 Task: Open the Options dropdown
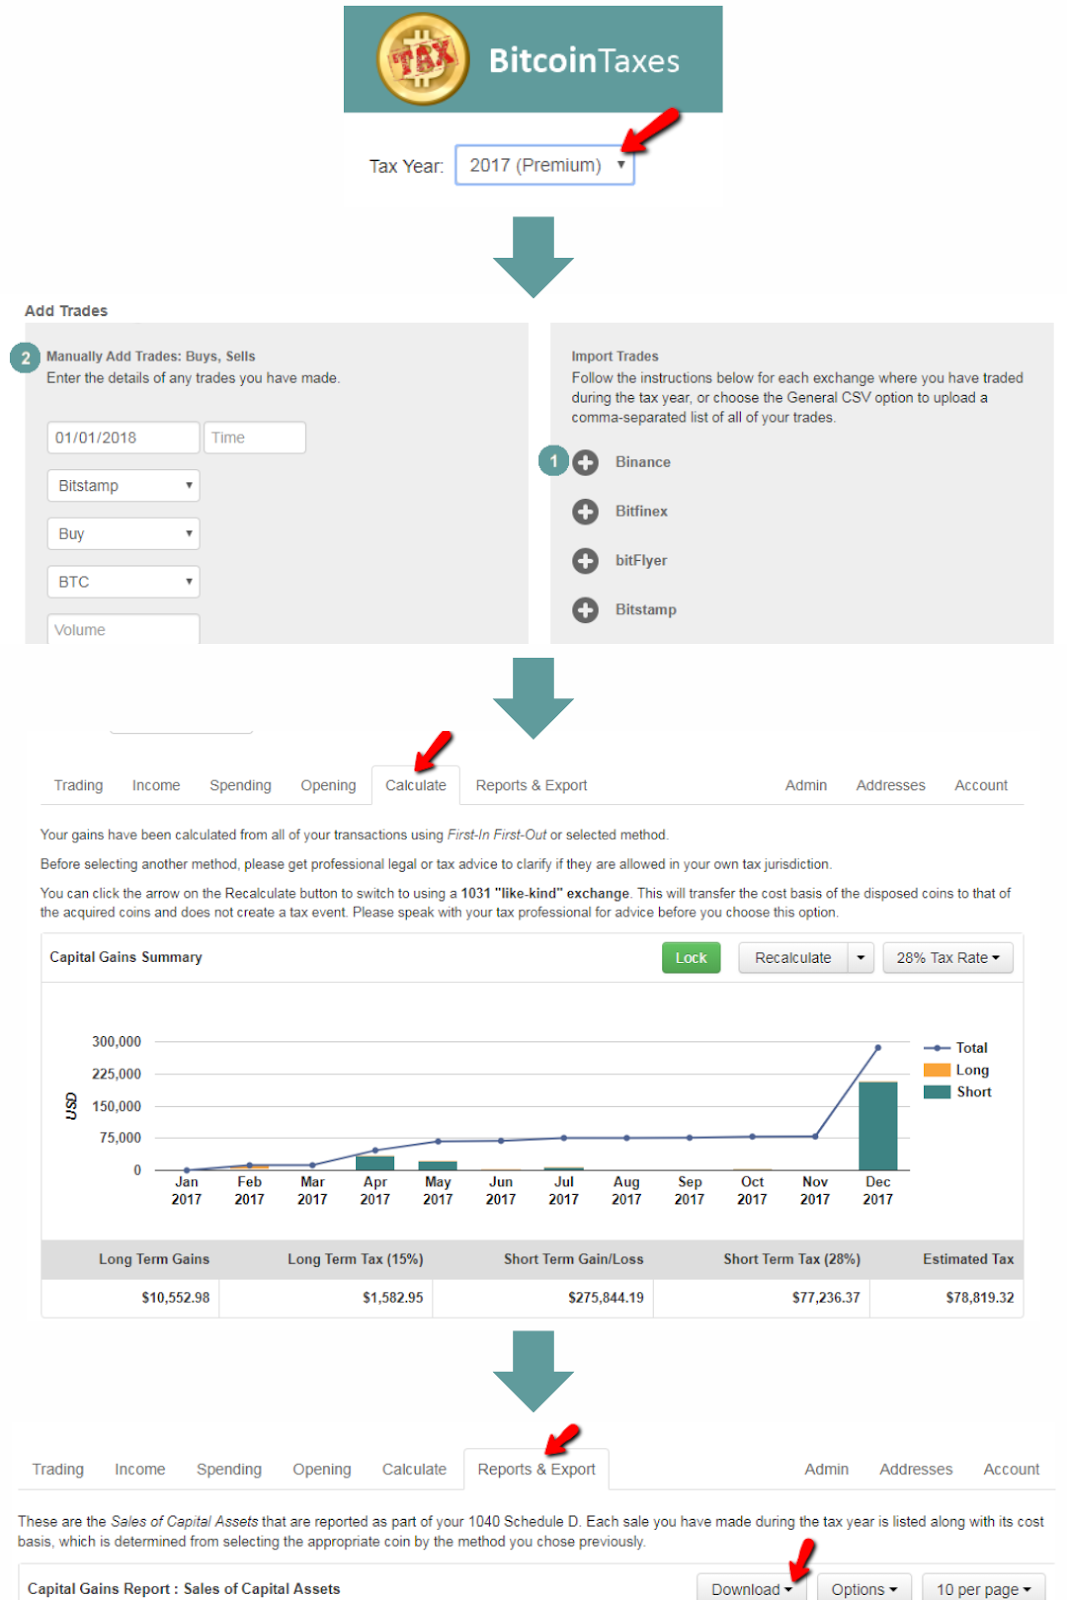tap(865, 1589)
